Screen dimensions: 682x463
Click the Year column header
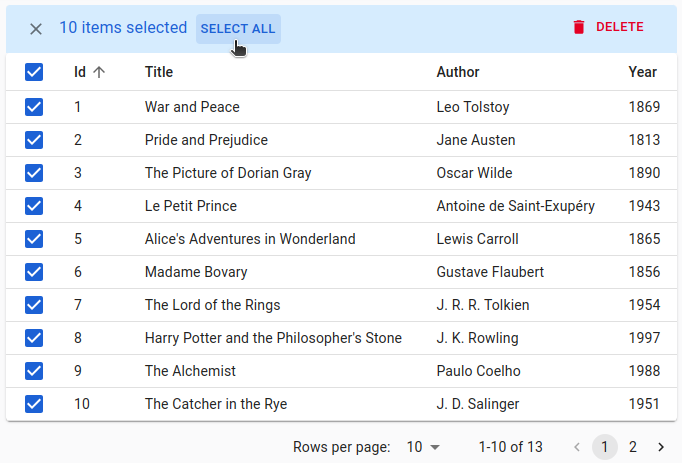(x=642, y=72)
